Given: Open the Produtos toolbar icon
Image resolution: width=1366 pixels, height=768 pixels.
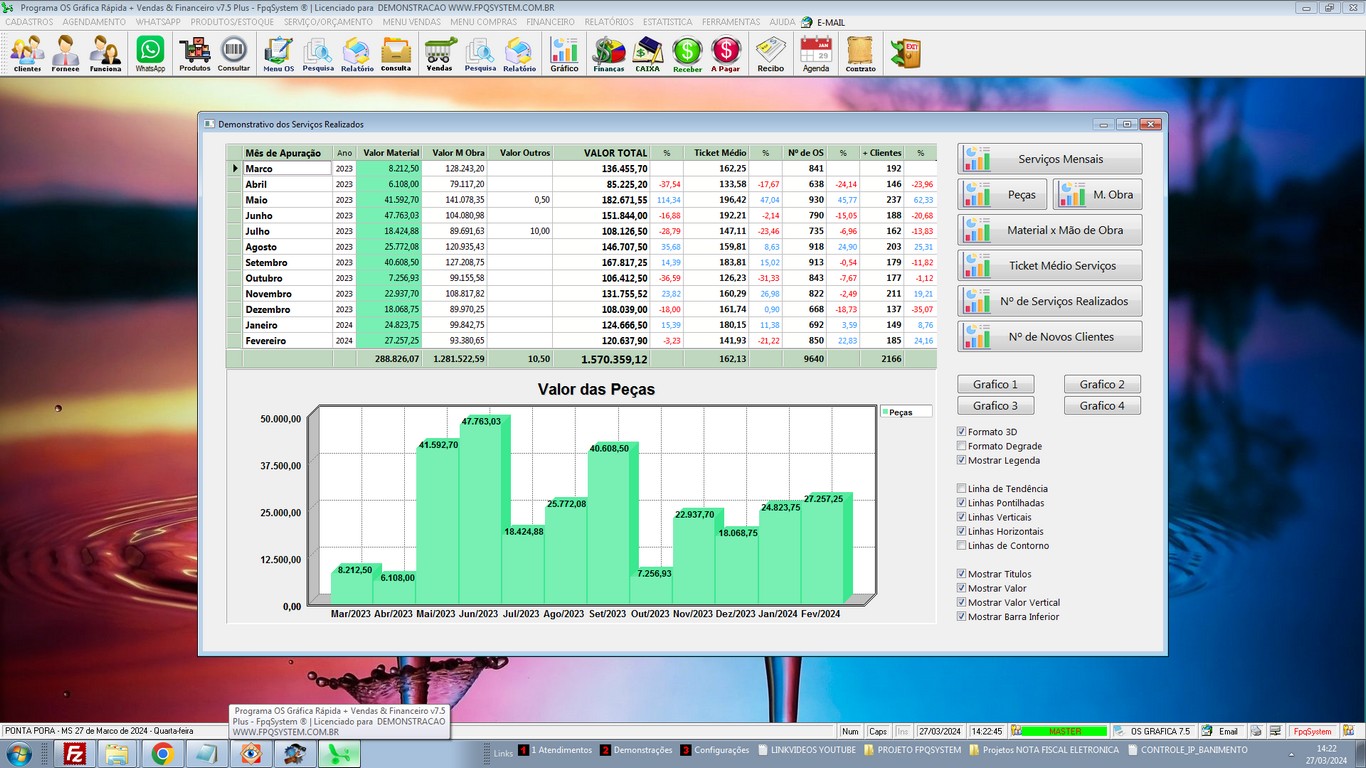Looking at the screenshot, I should click(x=195, y=53).
